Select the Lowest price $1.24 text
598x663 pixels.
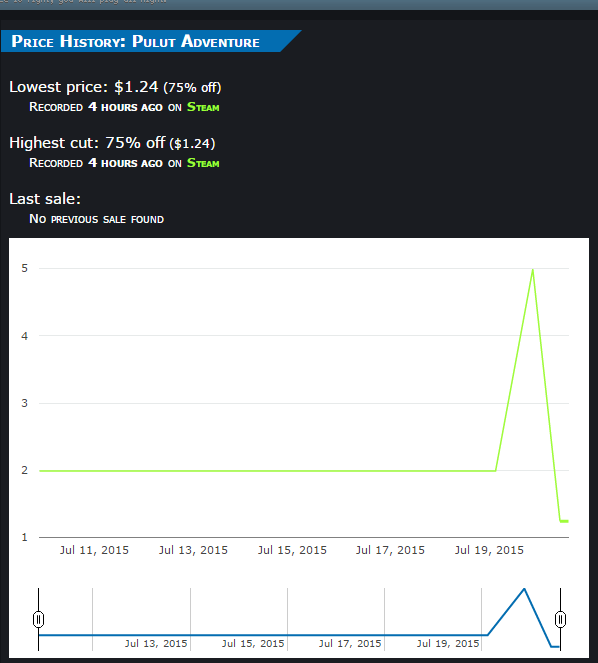tap(115, 87)
